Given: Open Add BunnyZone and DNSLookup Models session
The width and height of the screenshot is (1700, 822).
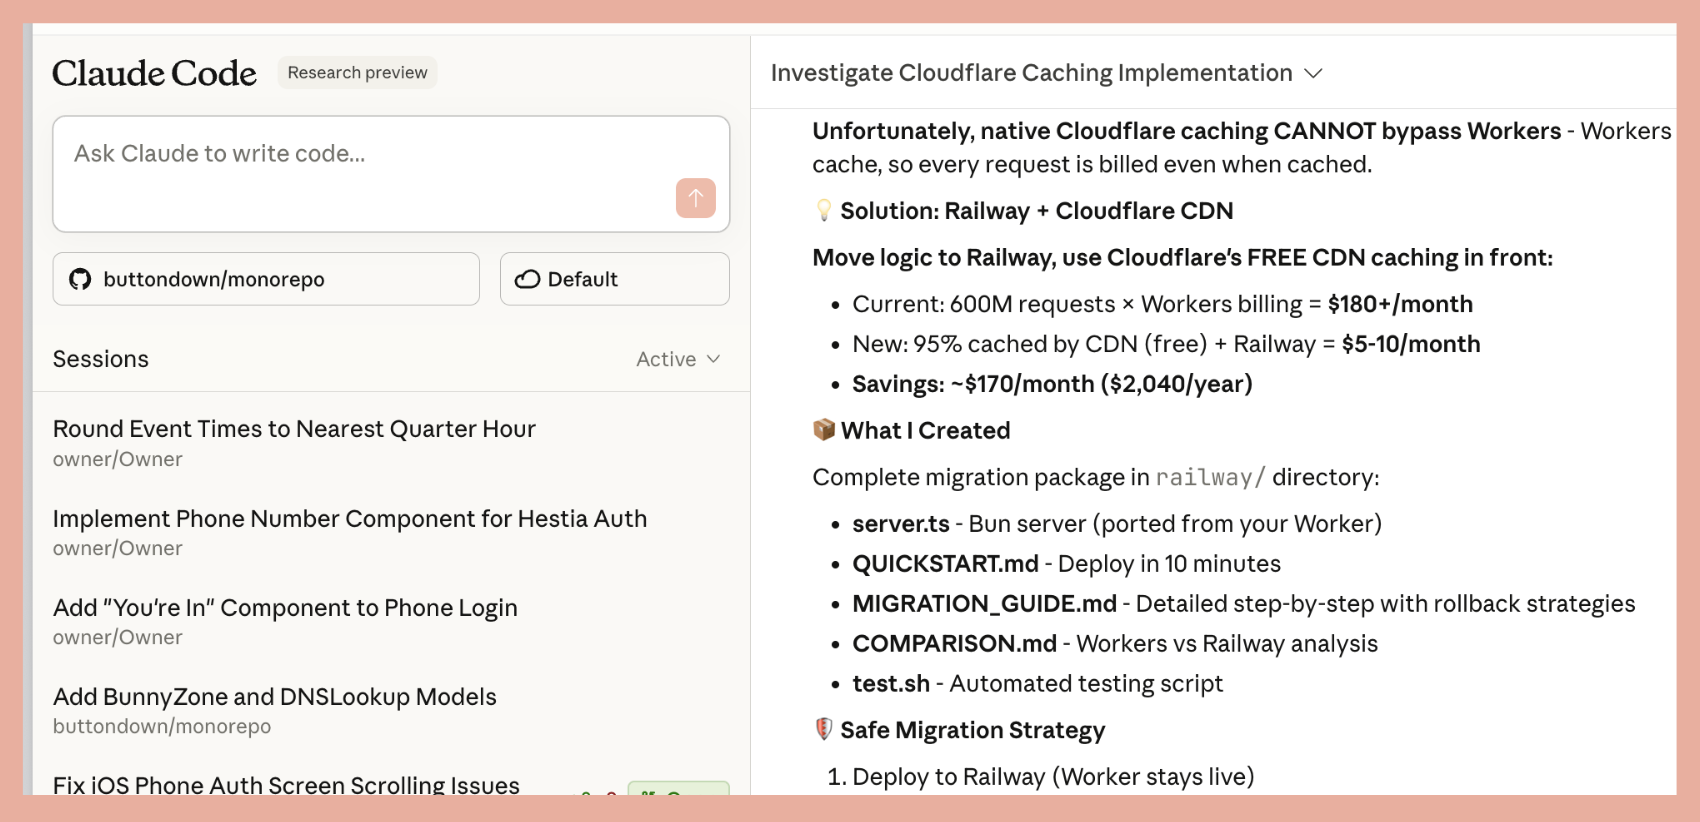Looking at the screenshot, I should coord(391,710).
